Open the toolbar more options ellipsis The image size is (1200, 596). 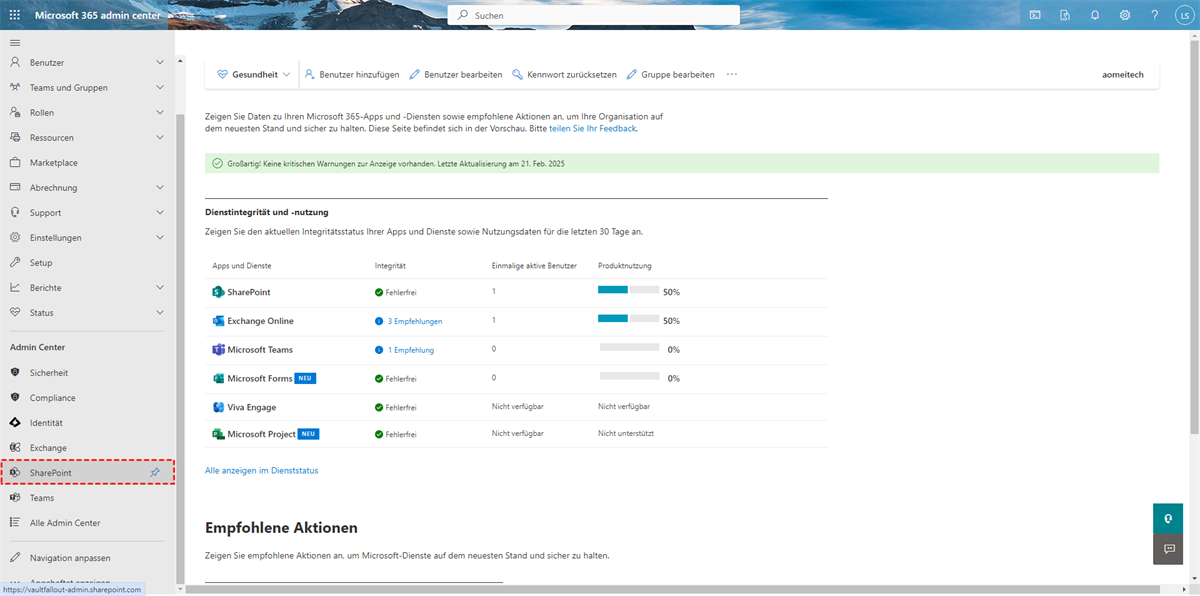(x=732, y=74)
